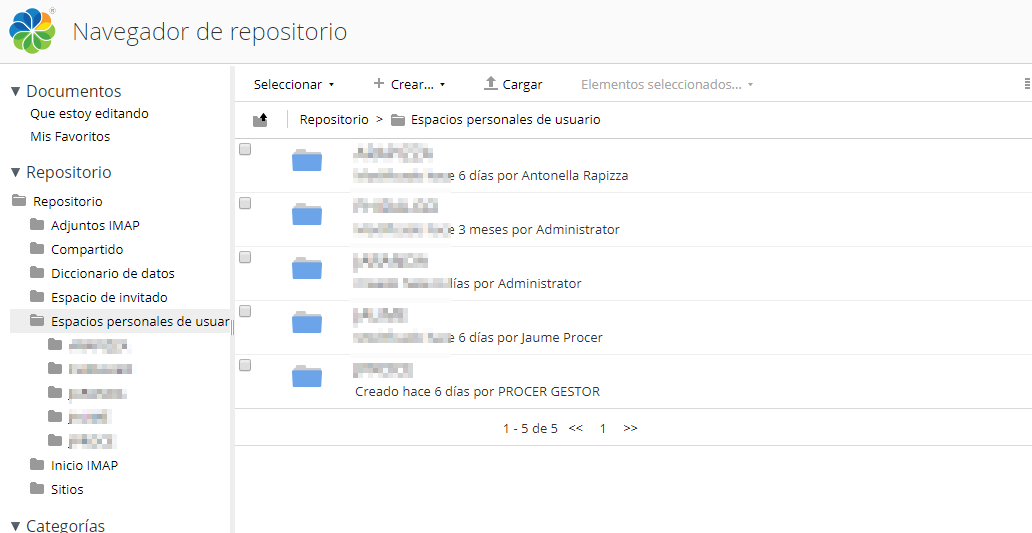Select page 1 in pagination
Viewport: 1032px width, 533px height.
click(603, 428)
